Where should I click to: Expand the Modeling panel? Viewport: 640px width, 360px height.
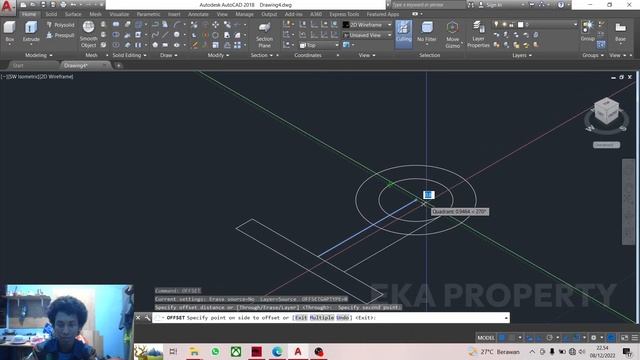(38, 55)
